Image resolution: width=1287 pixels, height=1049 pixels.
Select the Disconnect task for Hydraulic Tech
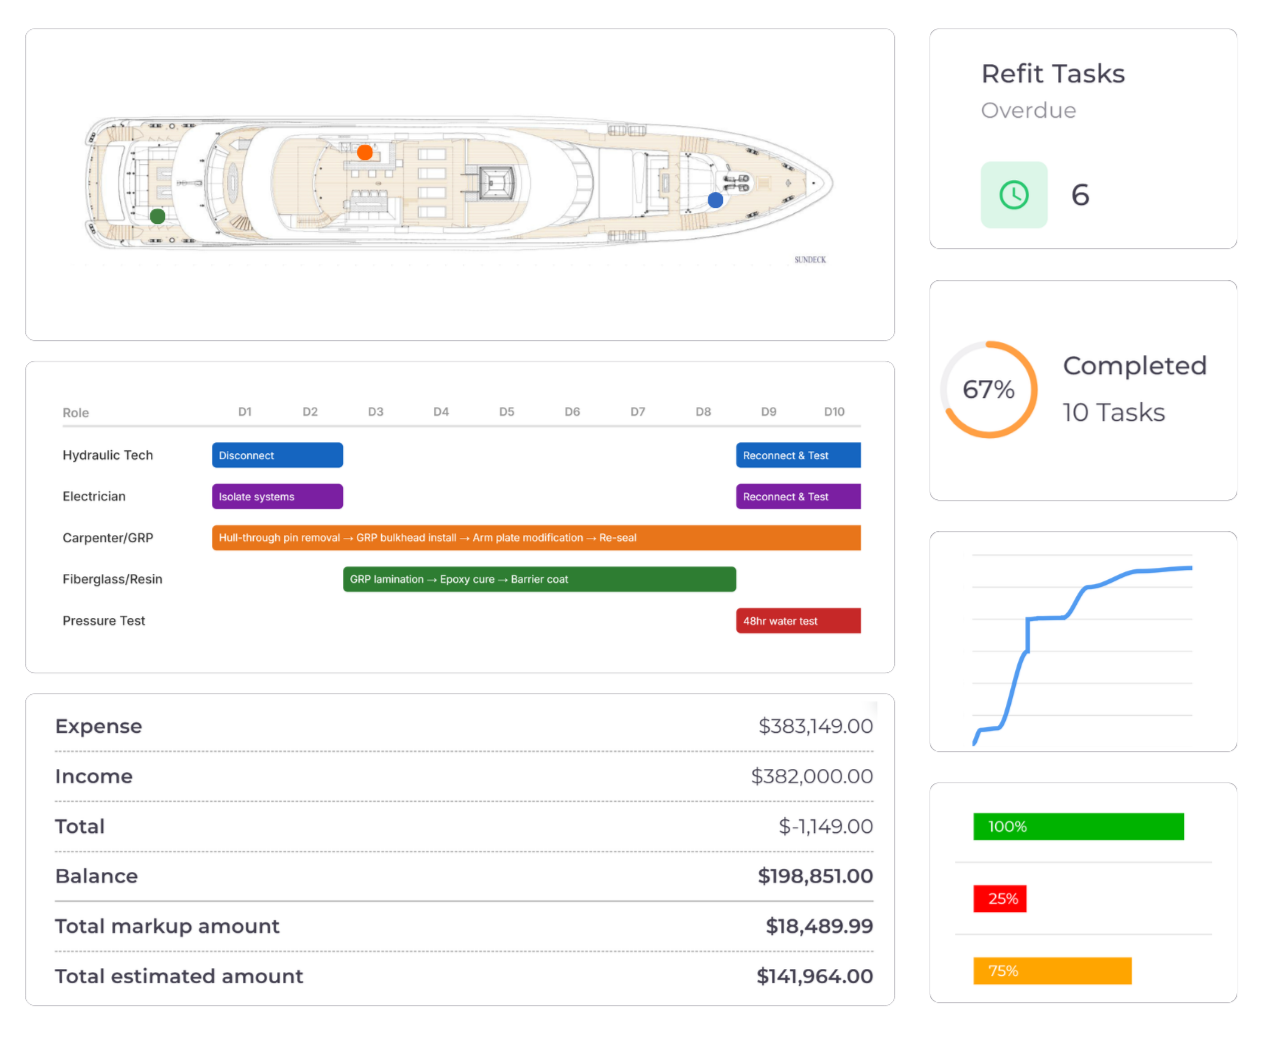[x=277, y=455]
